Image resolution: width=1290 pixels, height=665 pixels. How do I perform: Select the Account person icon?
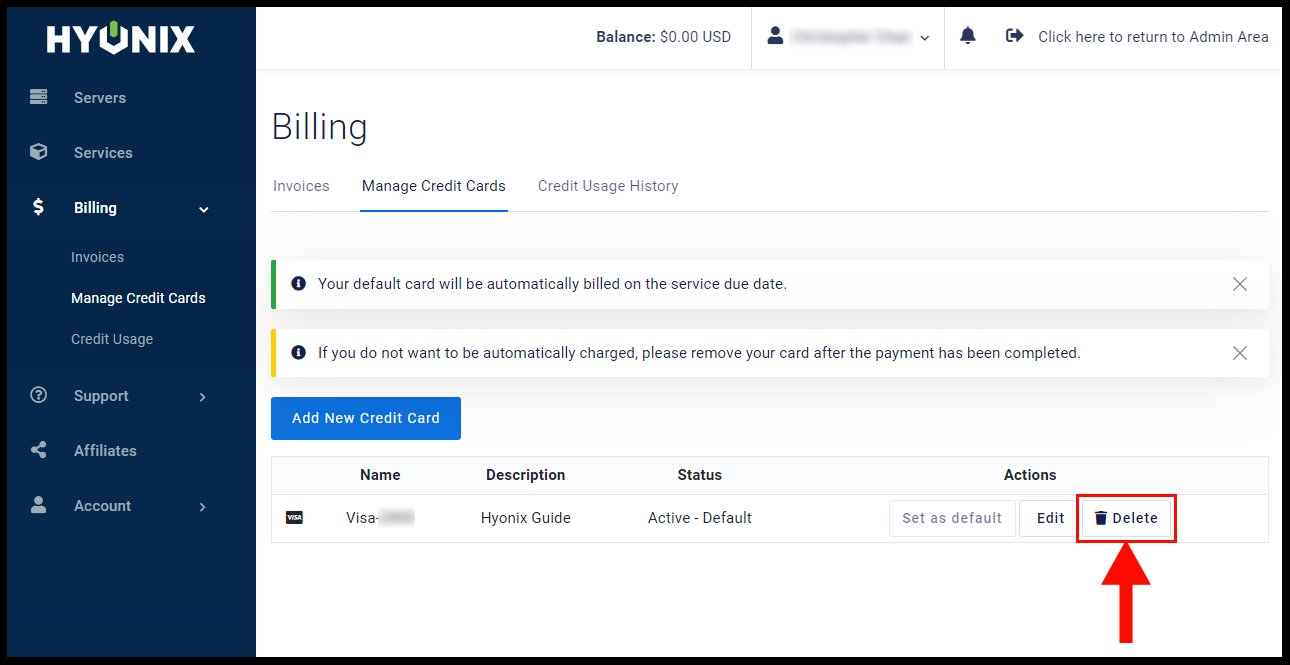38,505
